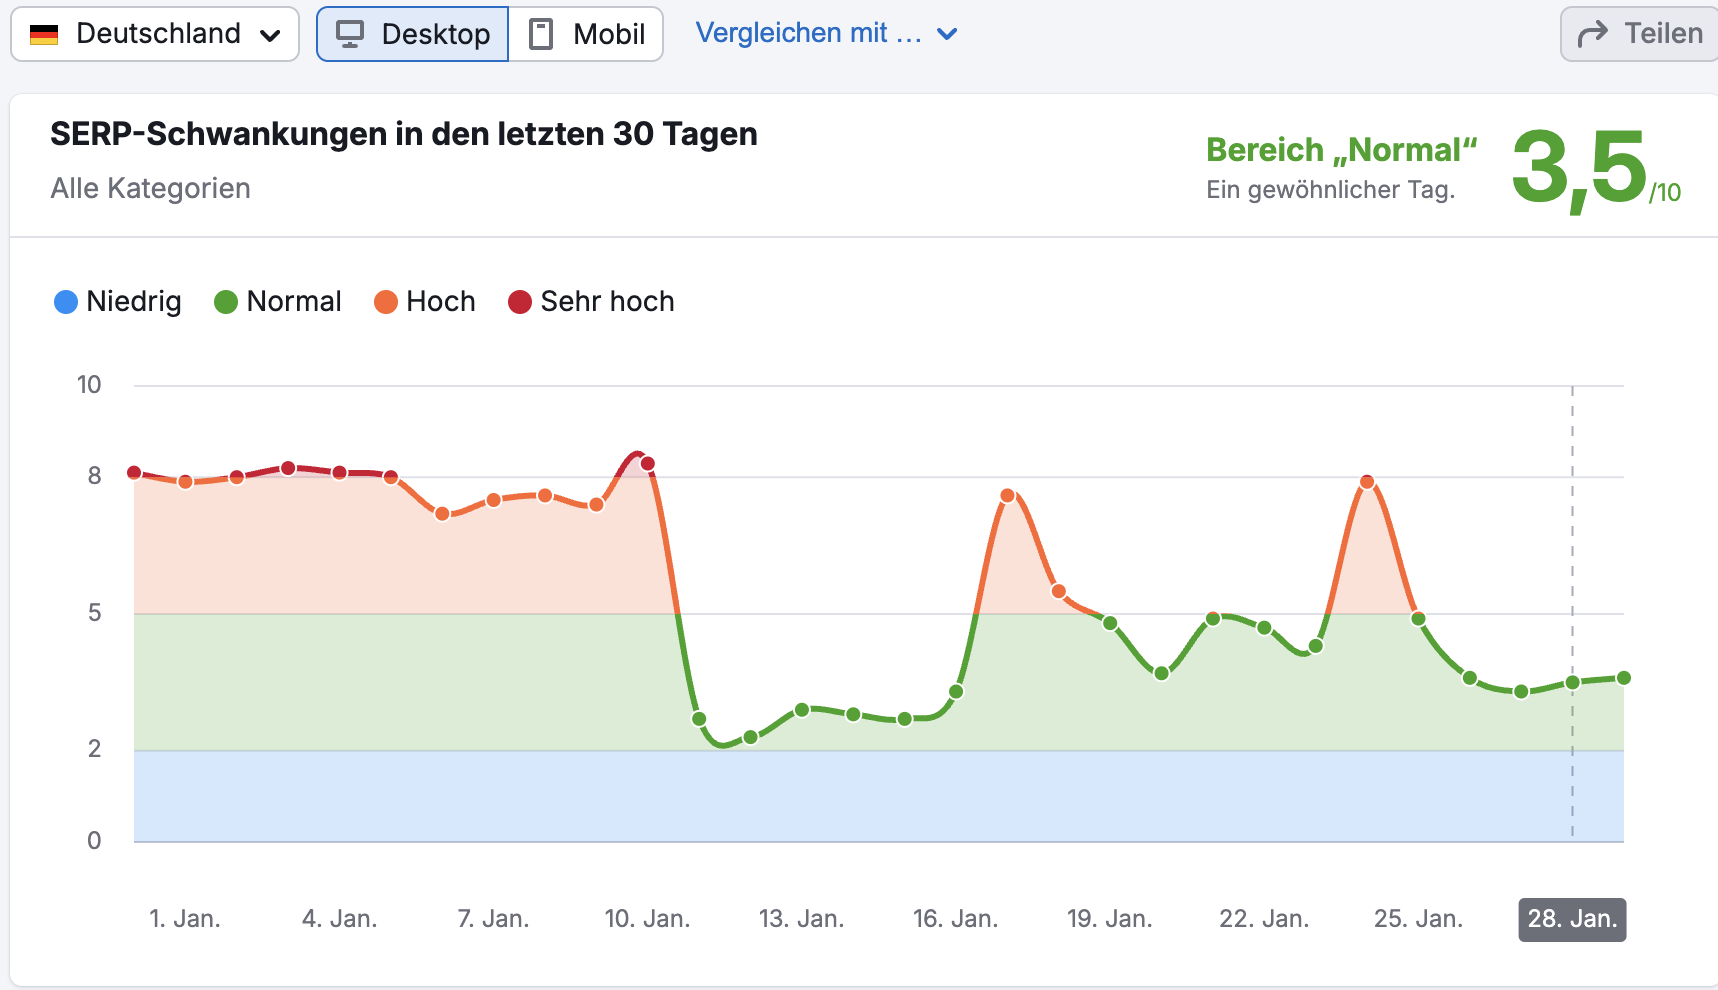Screen dimensions: 1718x990
Task: Click the chevron beside Deutschland
Action: [x=270, y=33]
